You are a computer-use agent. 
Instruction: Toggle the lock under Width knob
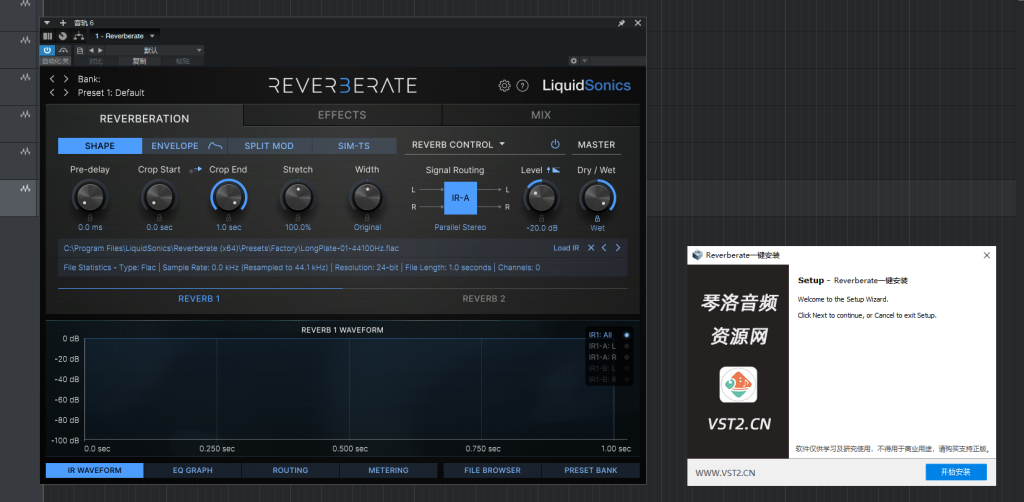[x=367, y=217]
